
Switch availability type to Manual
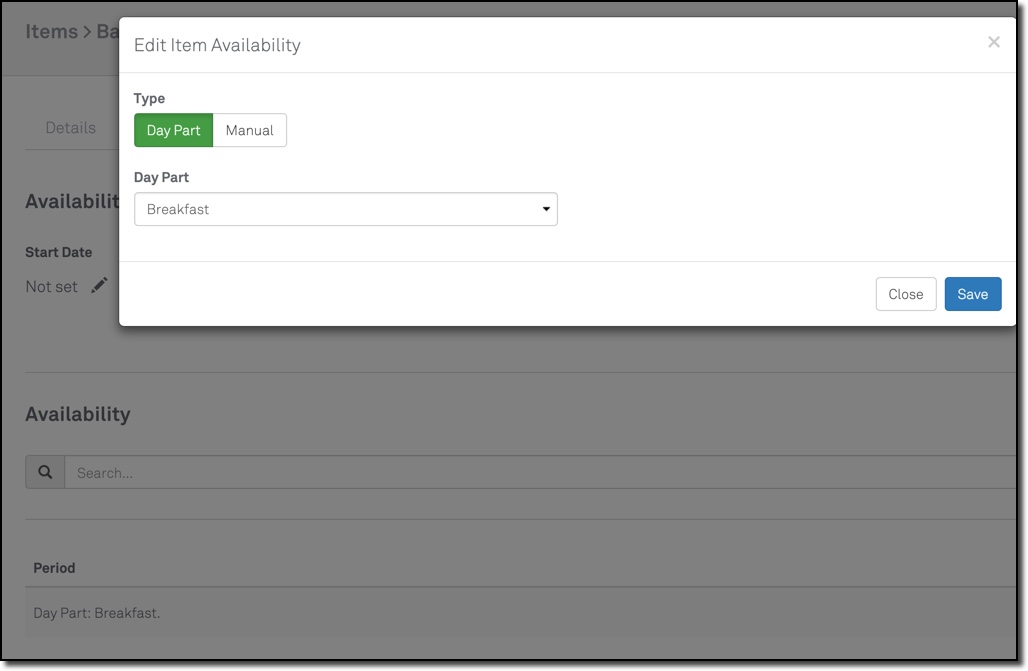(250, 130)
